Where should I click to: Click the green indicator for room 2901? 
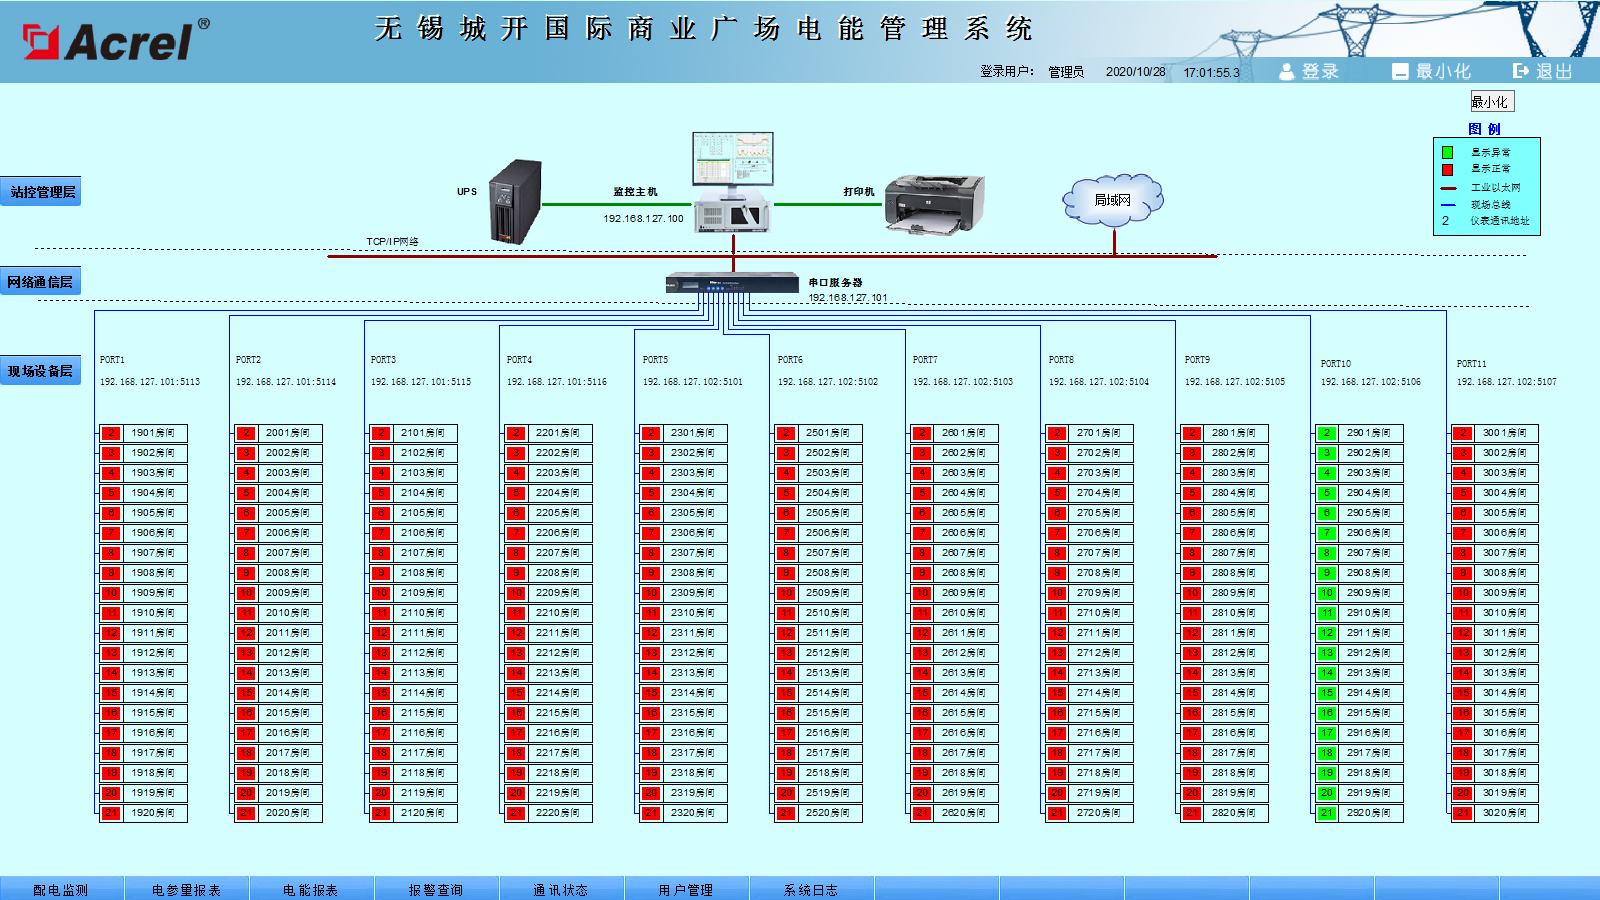click(1326, 433)
